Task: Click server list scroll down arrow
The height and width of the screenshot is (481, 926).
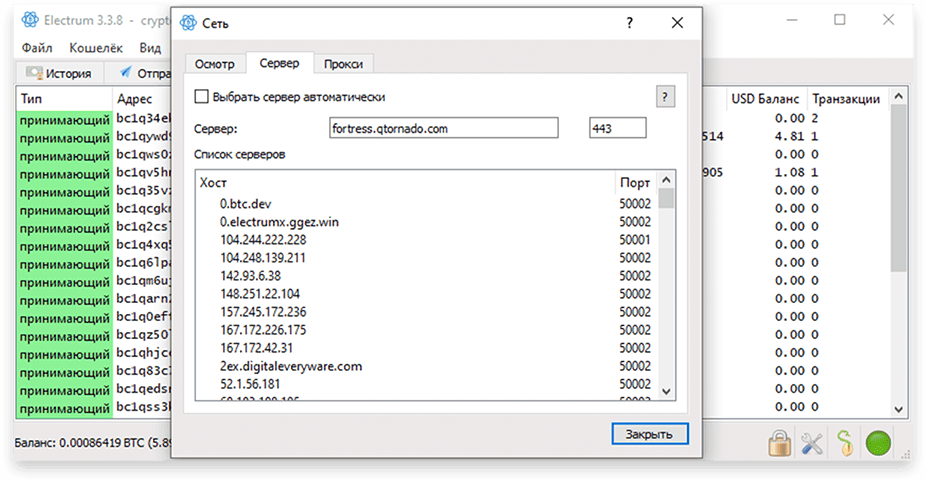Action: 666,391
